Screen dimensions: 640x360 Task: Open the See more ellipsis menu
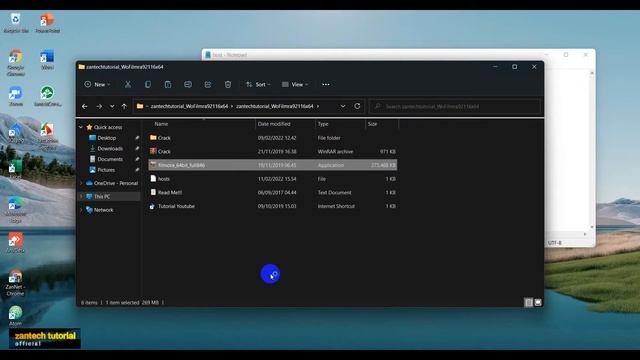click(326, 84)
